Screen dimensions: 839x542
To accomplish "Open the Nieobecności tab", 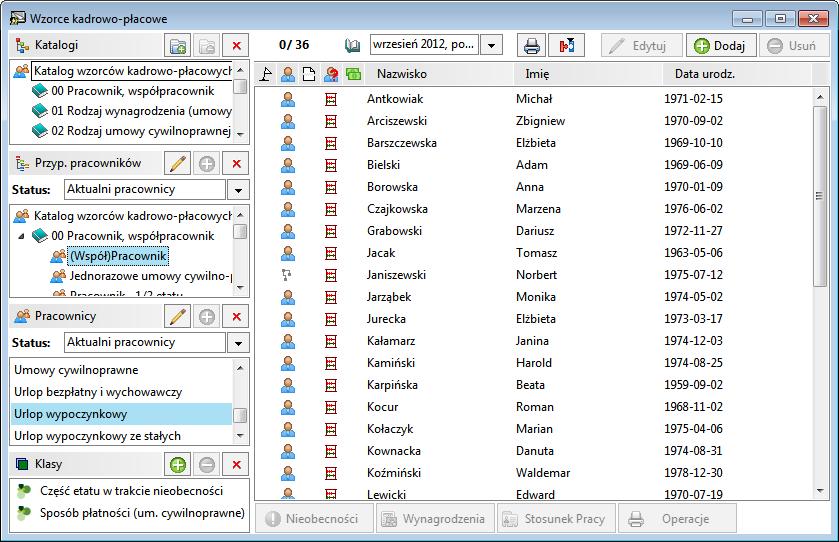I will click(x=315, y=518).
